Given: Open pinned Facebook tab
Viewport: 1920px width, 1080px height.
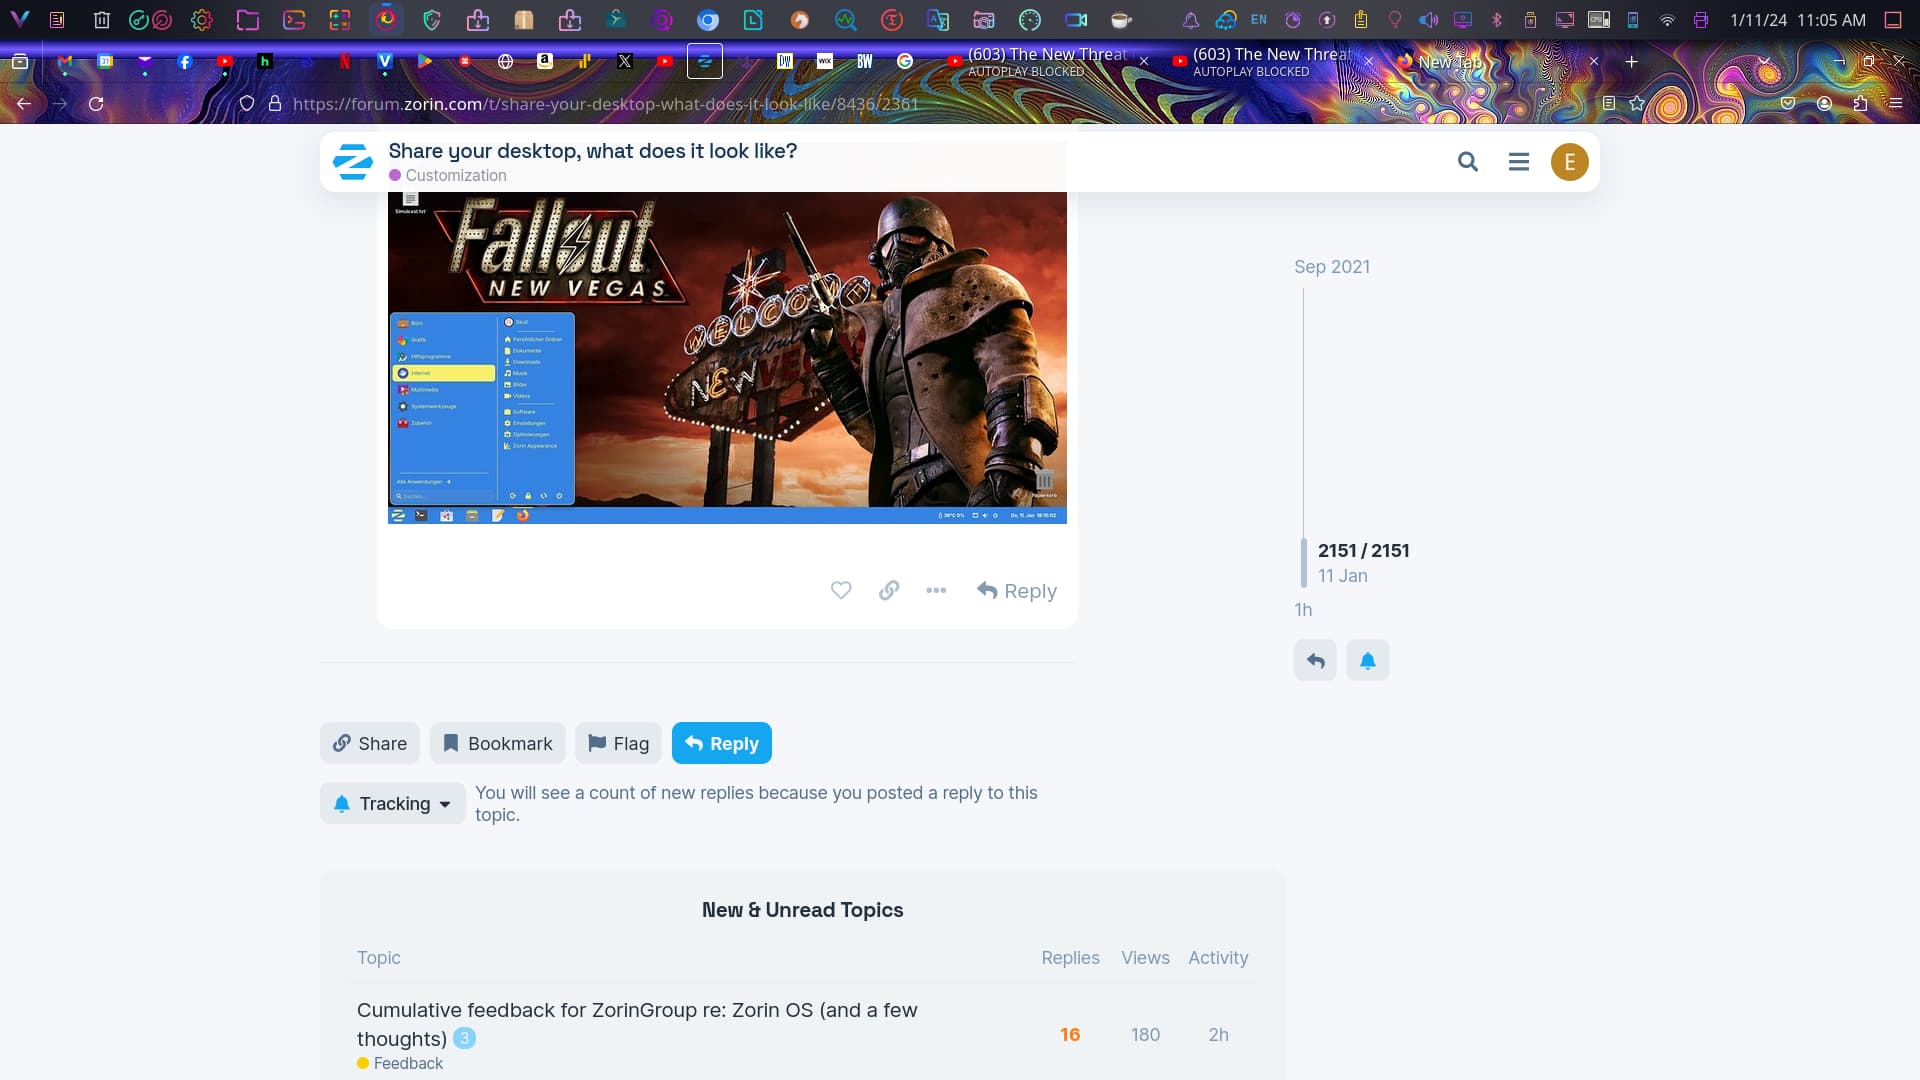Looking at the screenshot, I should click(x=185, y=62).
